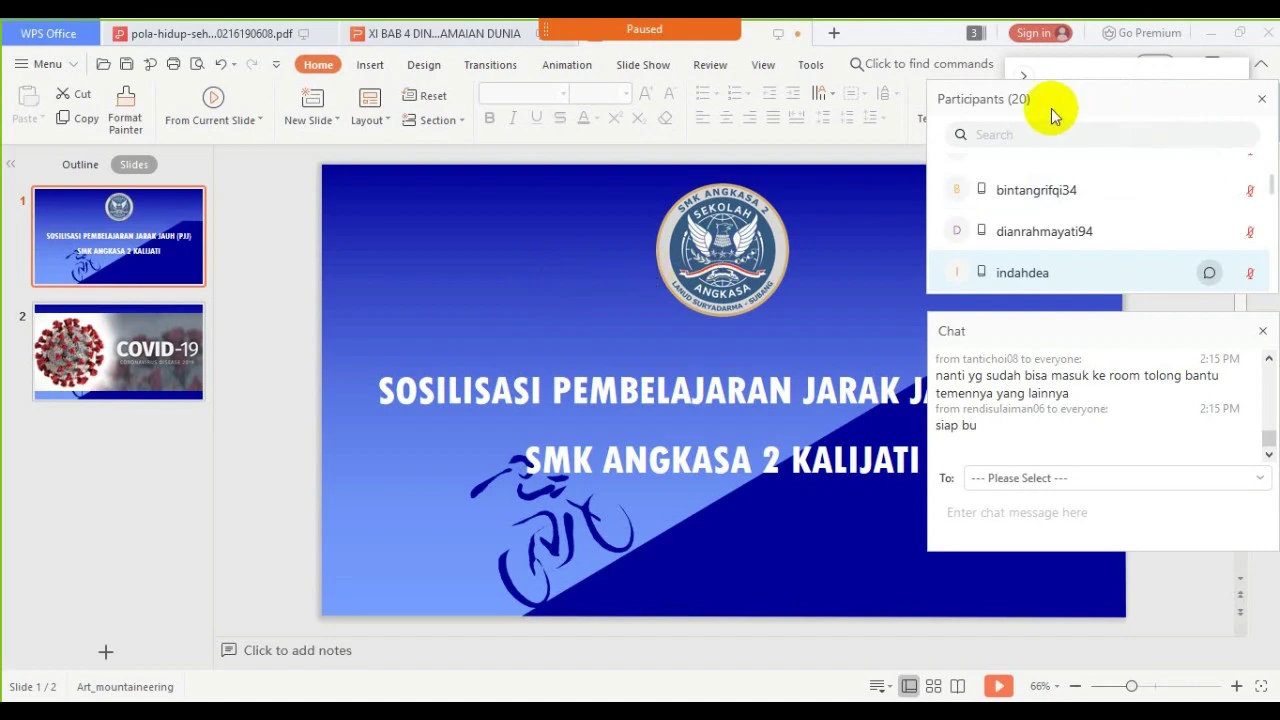Select COVID-19 slide 2 thumbnail
Viewport: 1280px width, 720px height.
(118, 353)
